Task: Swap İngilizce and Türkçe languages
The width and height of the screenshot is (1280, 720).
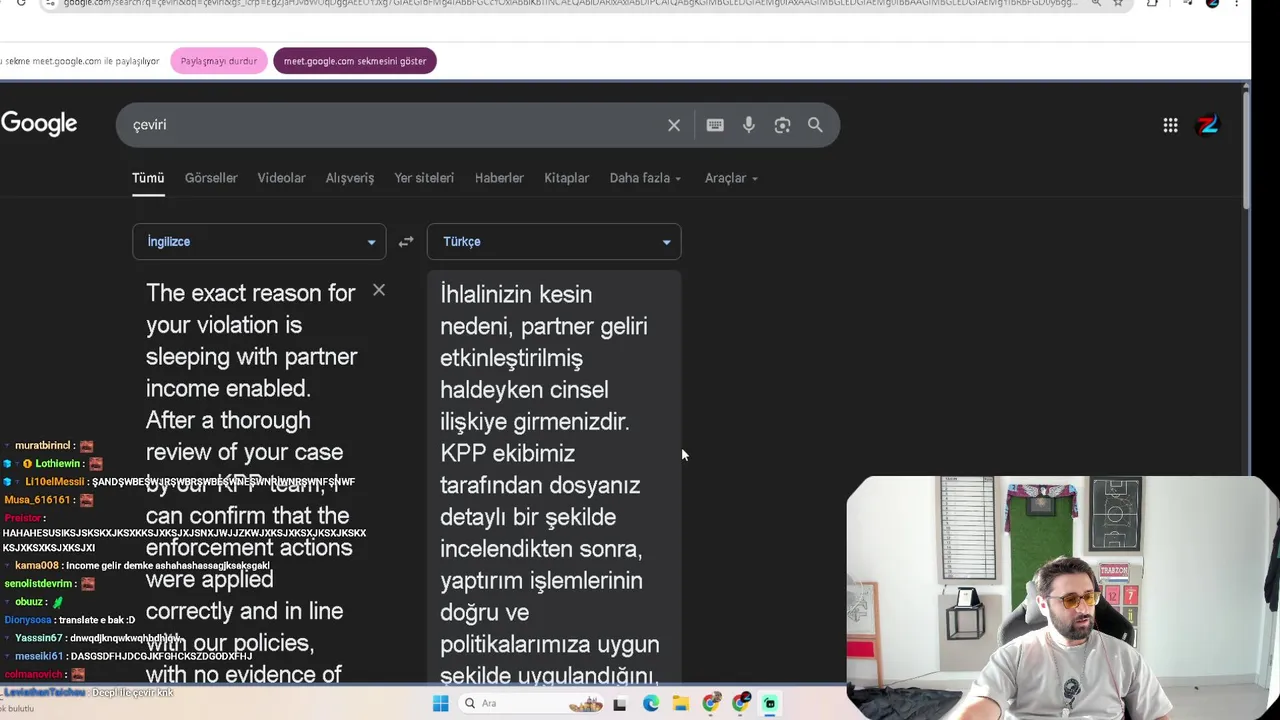Action: tap(406, 242)
